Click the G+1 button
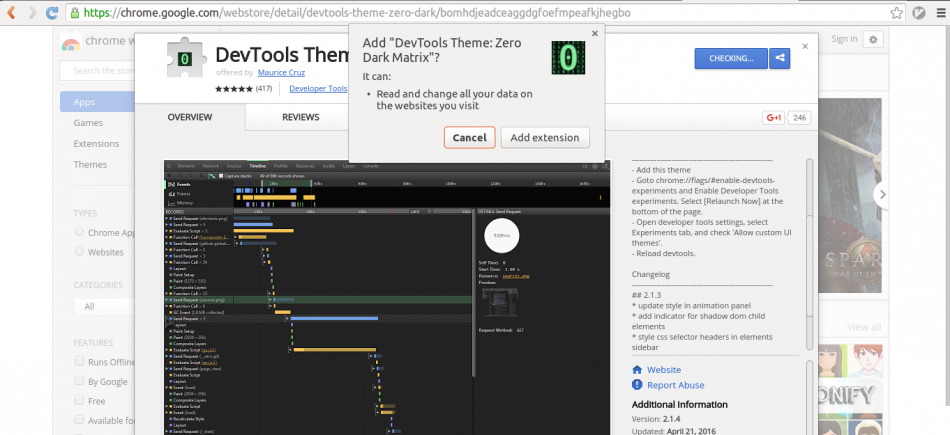950x435 pixels. (774, 118)
